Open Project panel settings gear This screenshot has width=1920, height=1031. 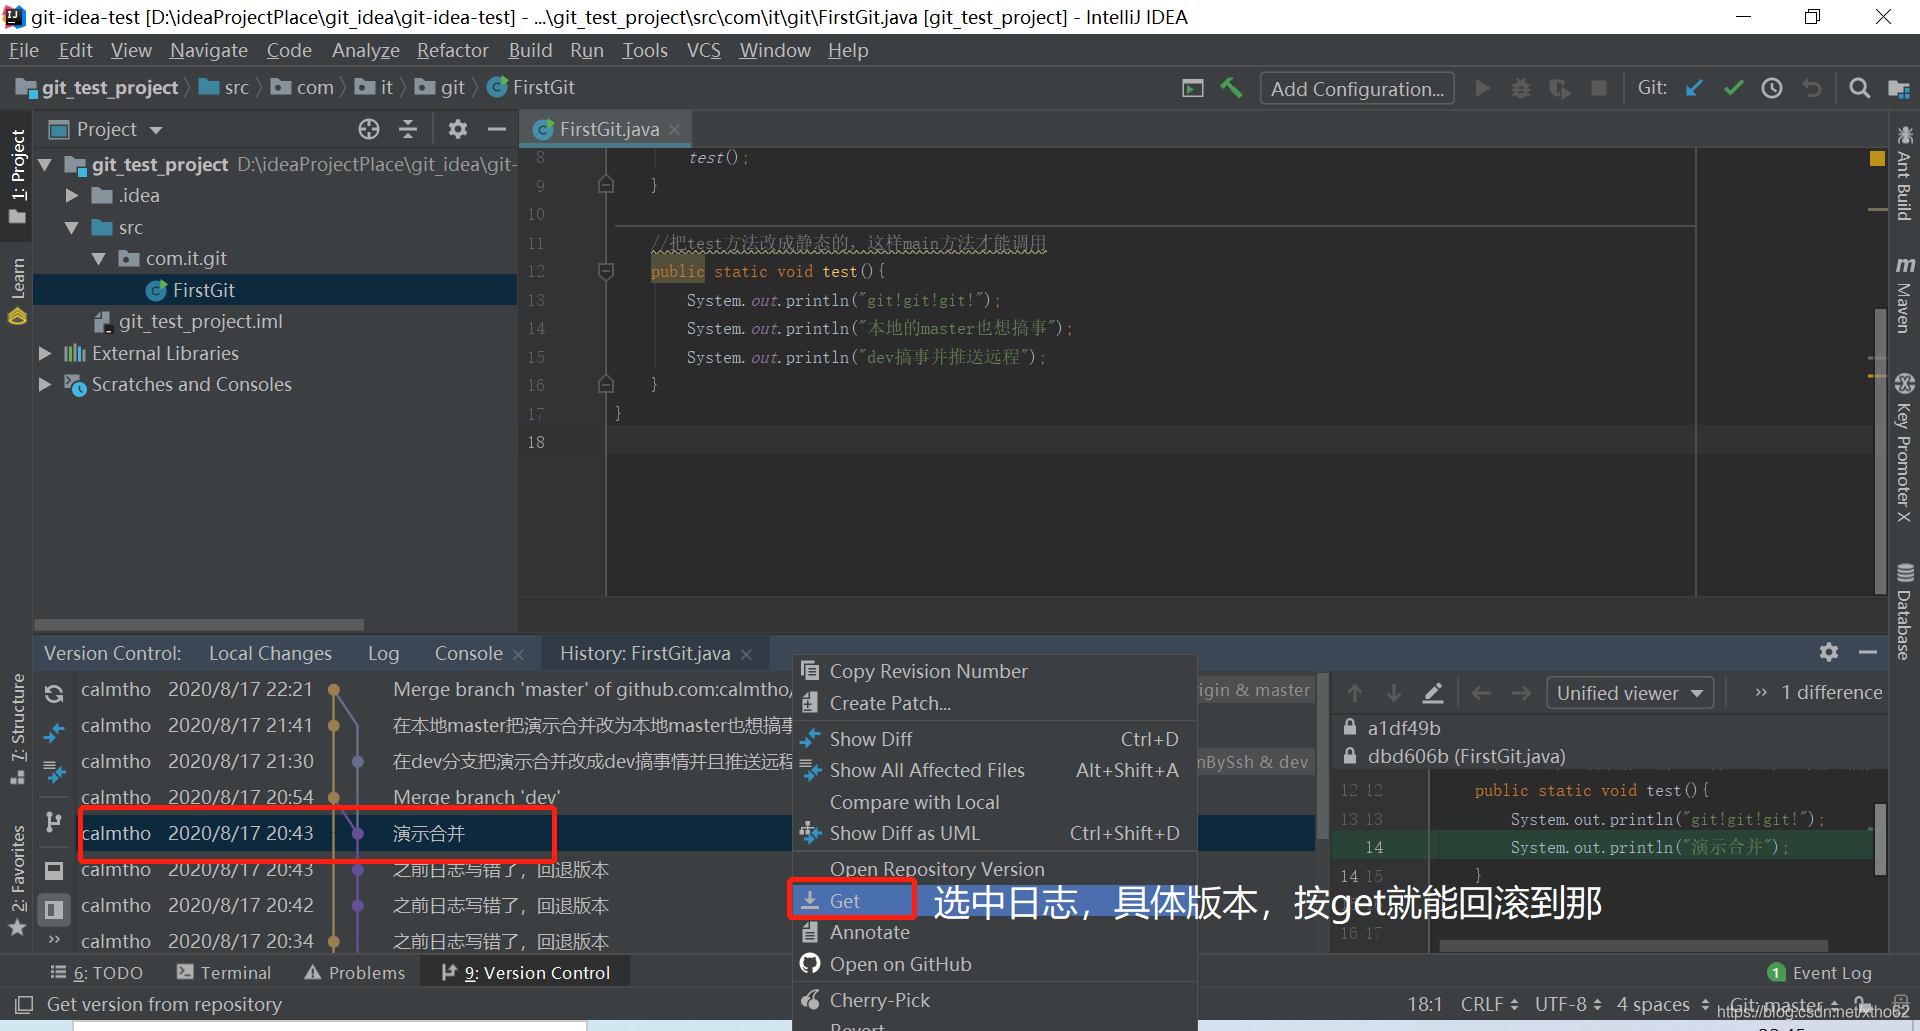458,129
